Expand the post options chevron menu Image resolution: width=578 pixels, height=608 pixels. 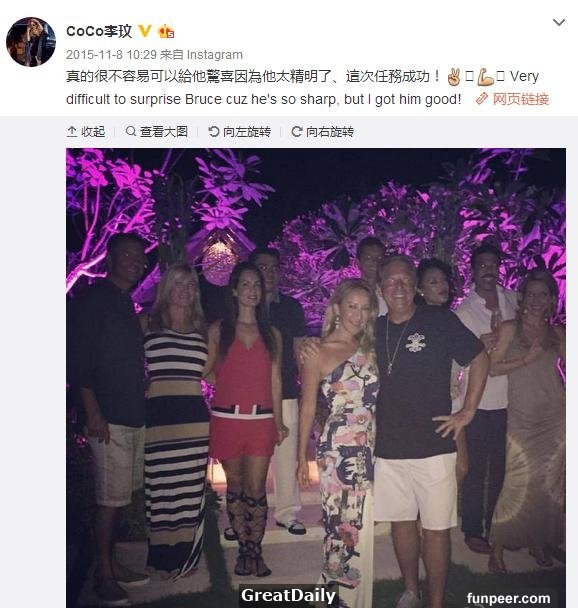point(559,22)
